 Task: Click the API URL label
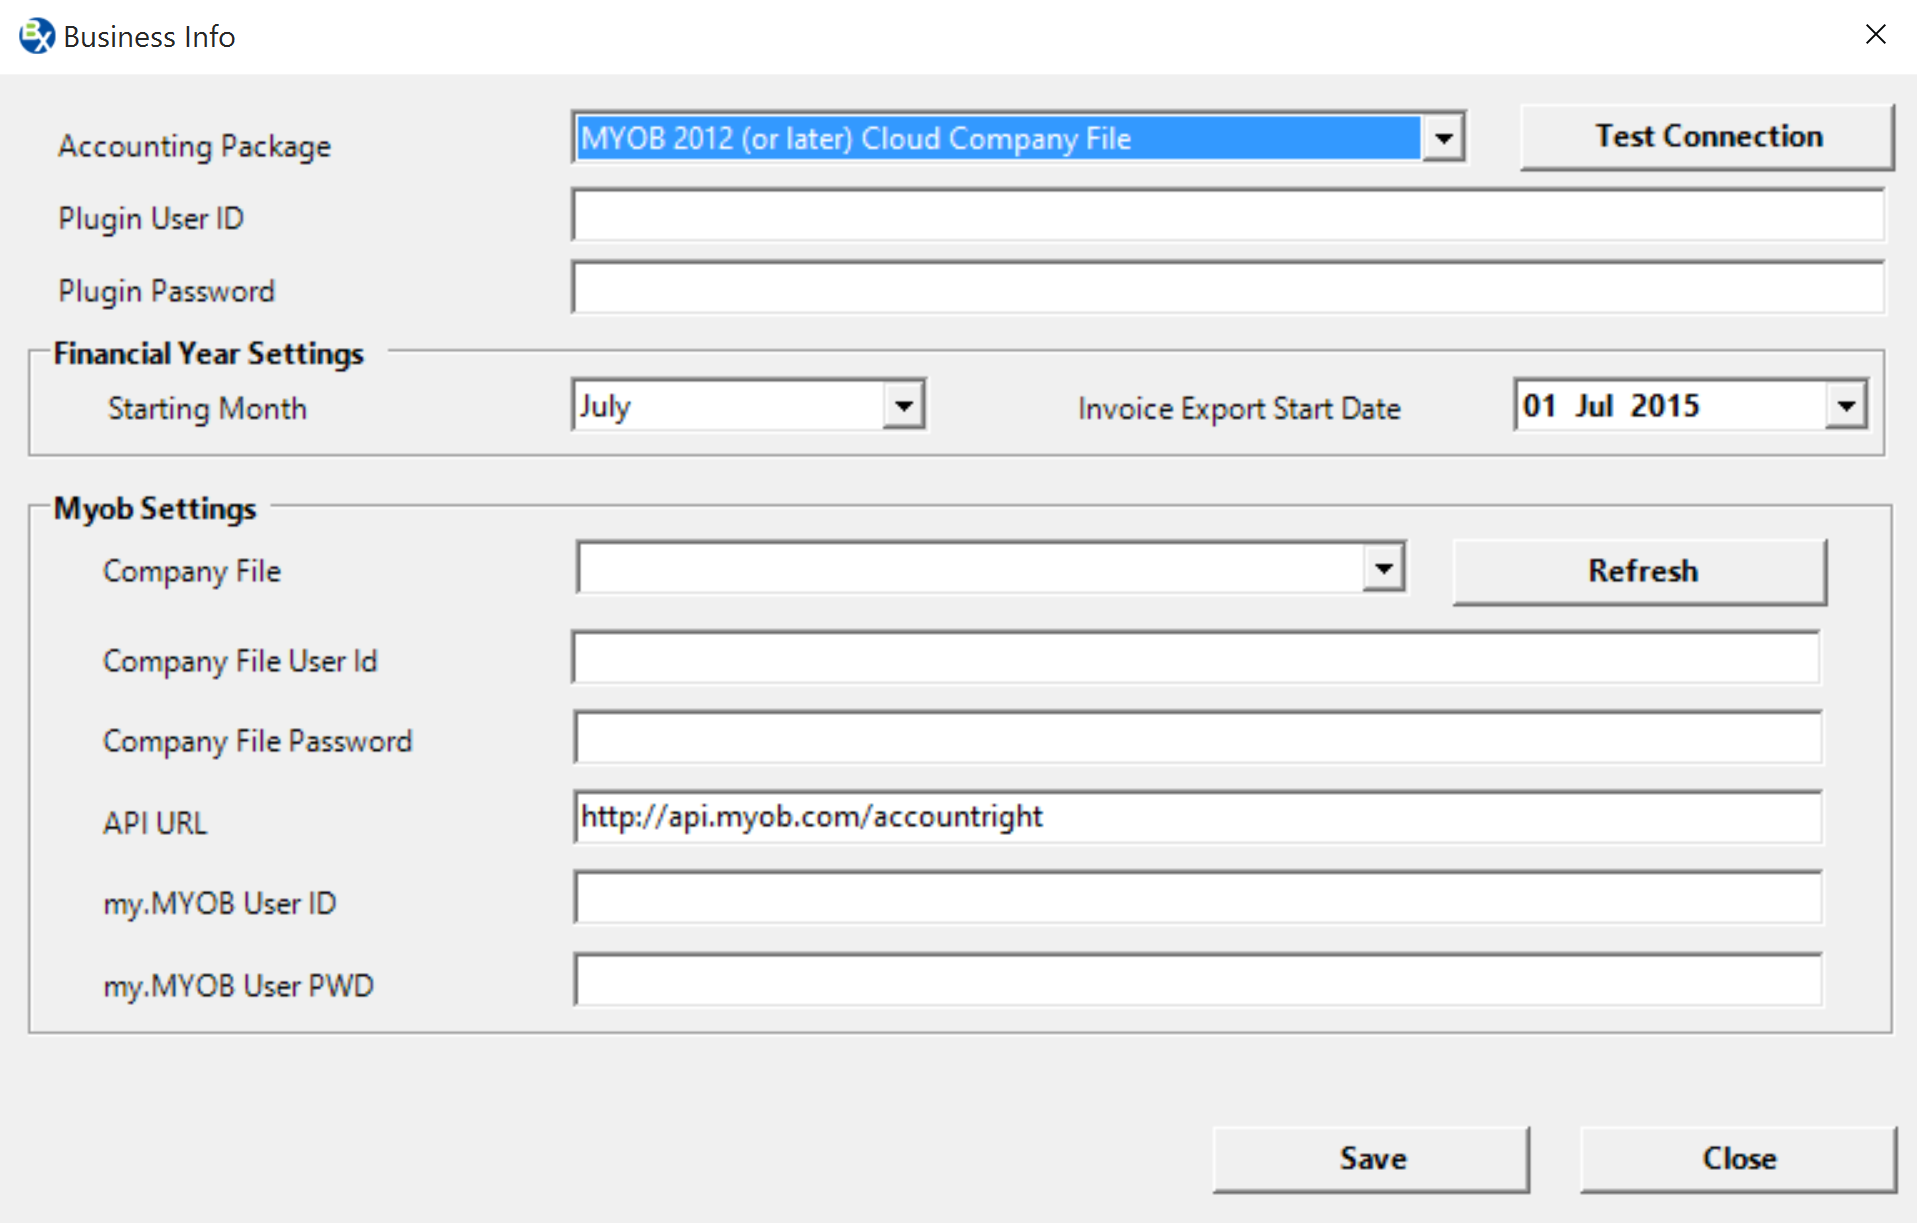[x=155, y=823]
